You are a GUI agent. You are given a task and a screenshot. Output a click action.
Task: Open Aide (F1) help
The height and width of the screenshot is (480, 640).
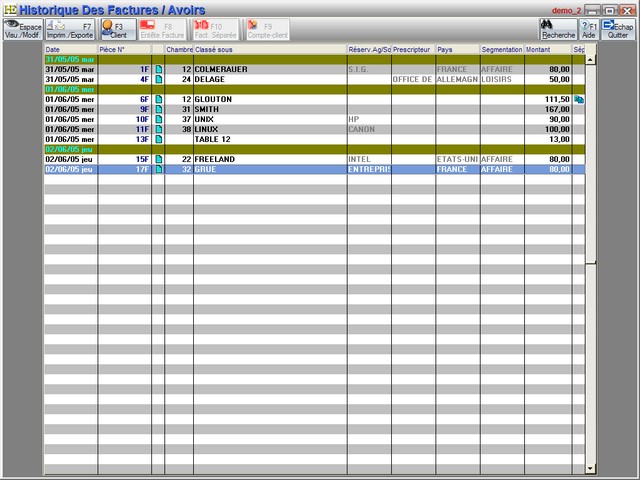[589, 30]
